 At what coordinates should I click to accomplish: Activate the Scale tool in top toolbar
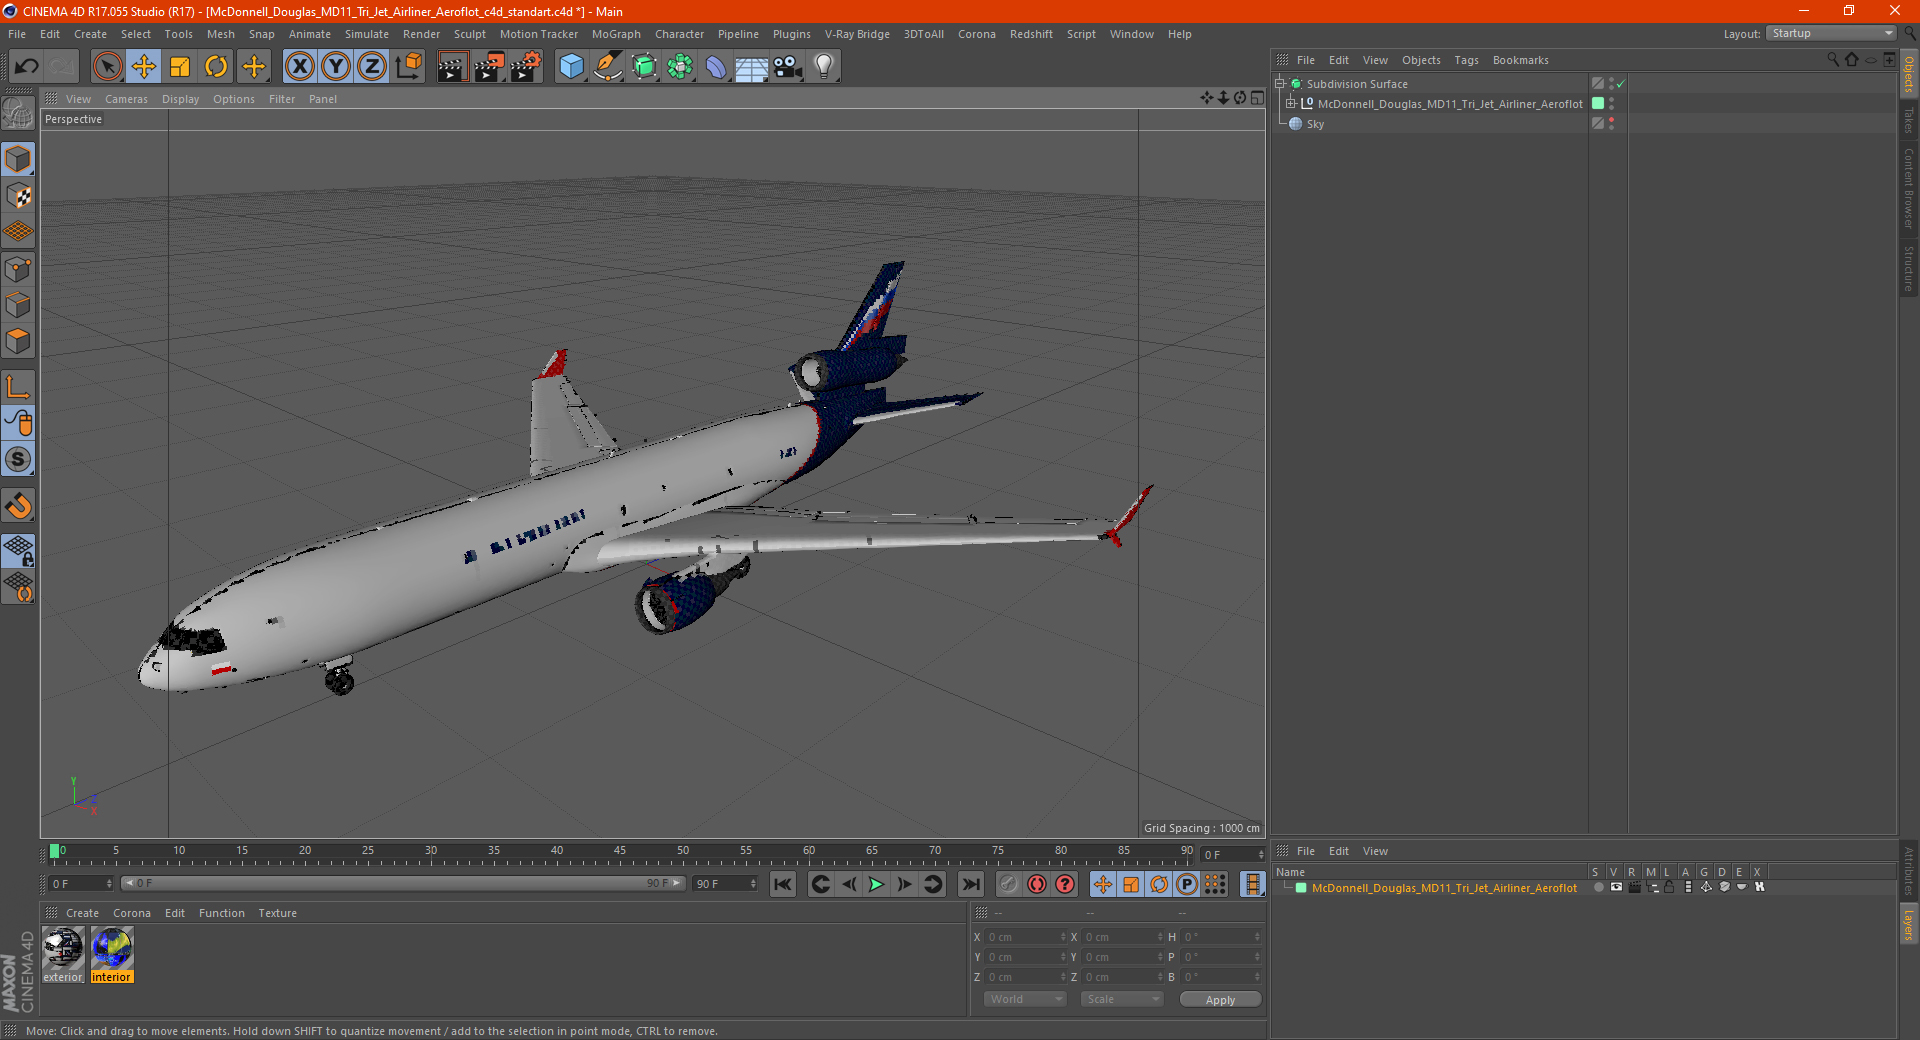click(180, 67)
